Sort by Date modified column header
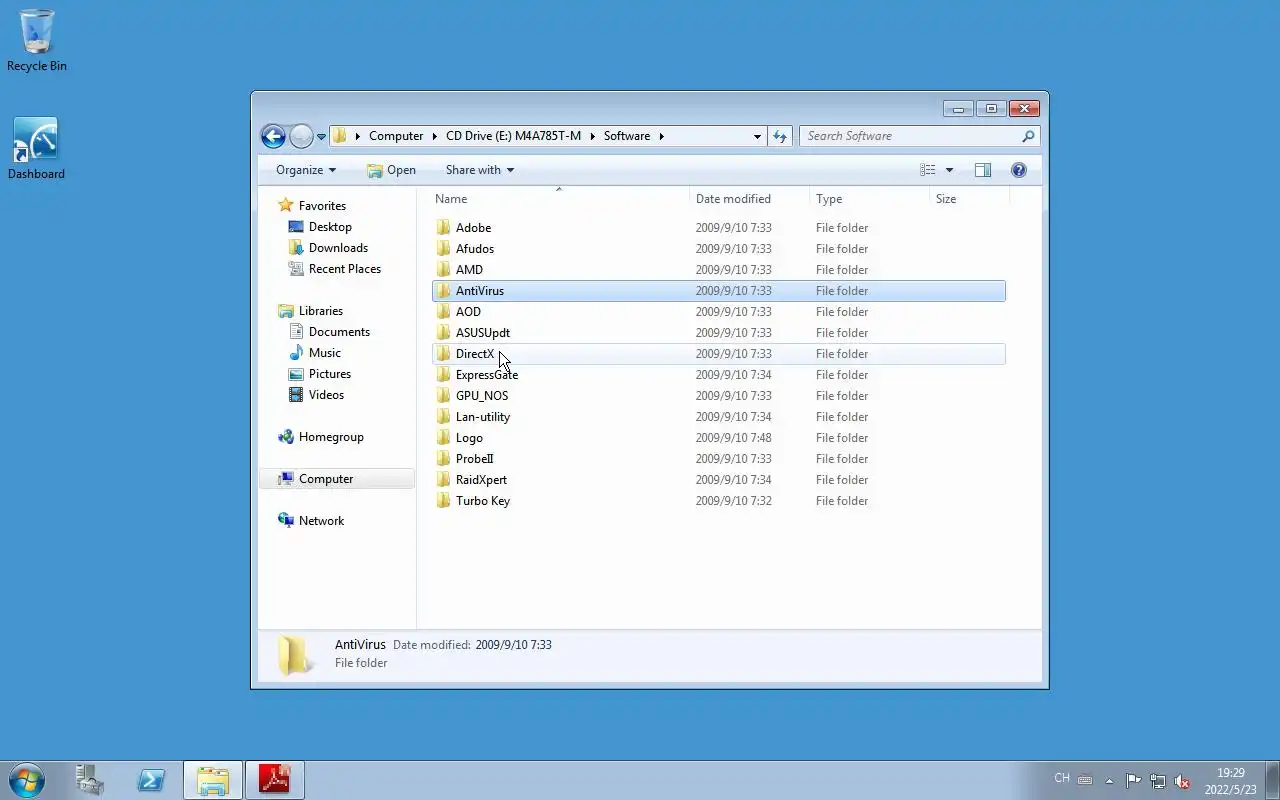The width and height of the screenshot is (1280, 800). pyautogui.click(x=749, y=199)
